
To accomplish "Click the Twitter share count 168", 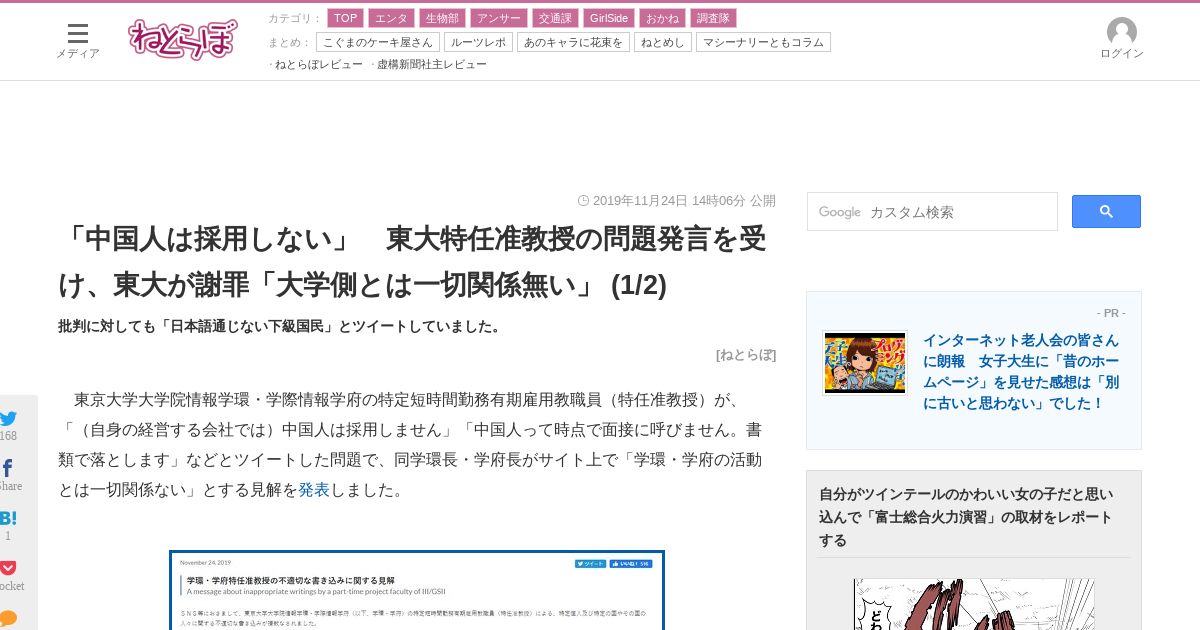I will [x=8, y=436].
